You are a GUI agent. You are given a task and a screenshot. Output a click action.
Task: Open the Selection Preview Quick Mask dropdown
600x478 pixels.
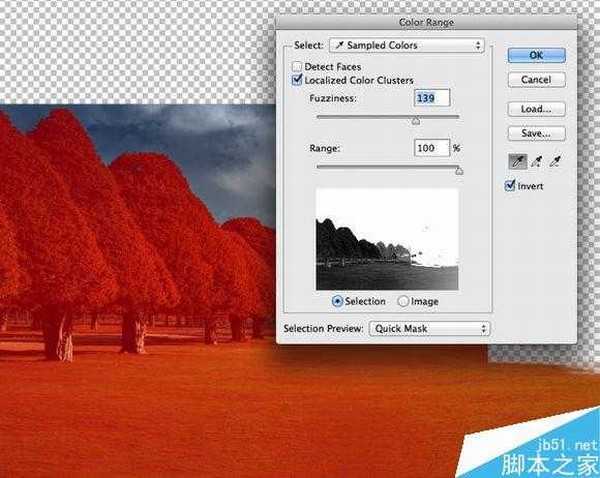429,328
